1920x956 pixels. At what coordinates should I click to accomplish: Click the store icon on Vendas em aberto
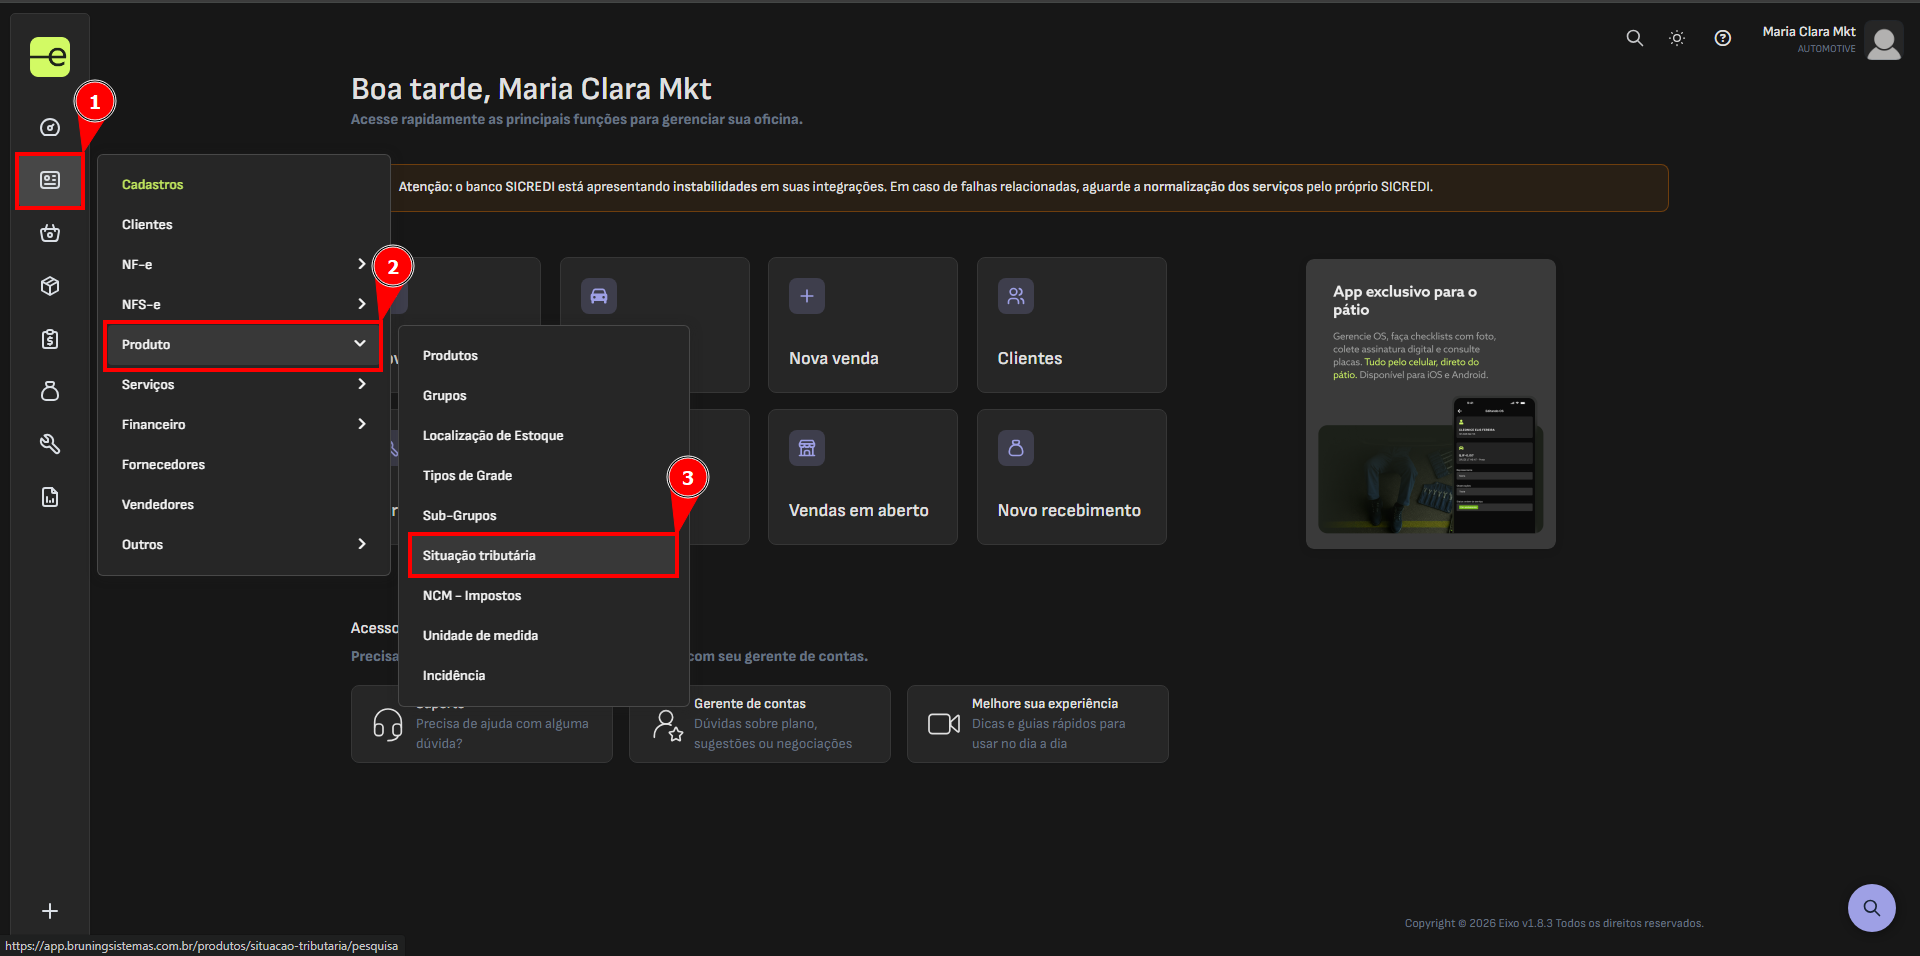coord(807,448)
